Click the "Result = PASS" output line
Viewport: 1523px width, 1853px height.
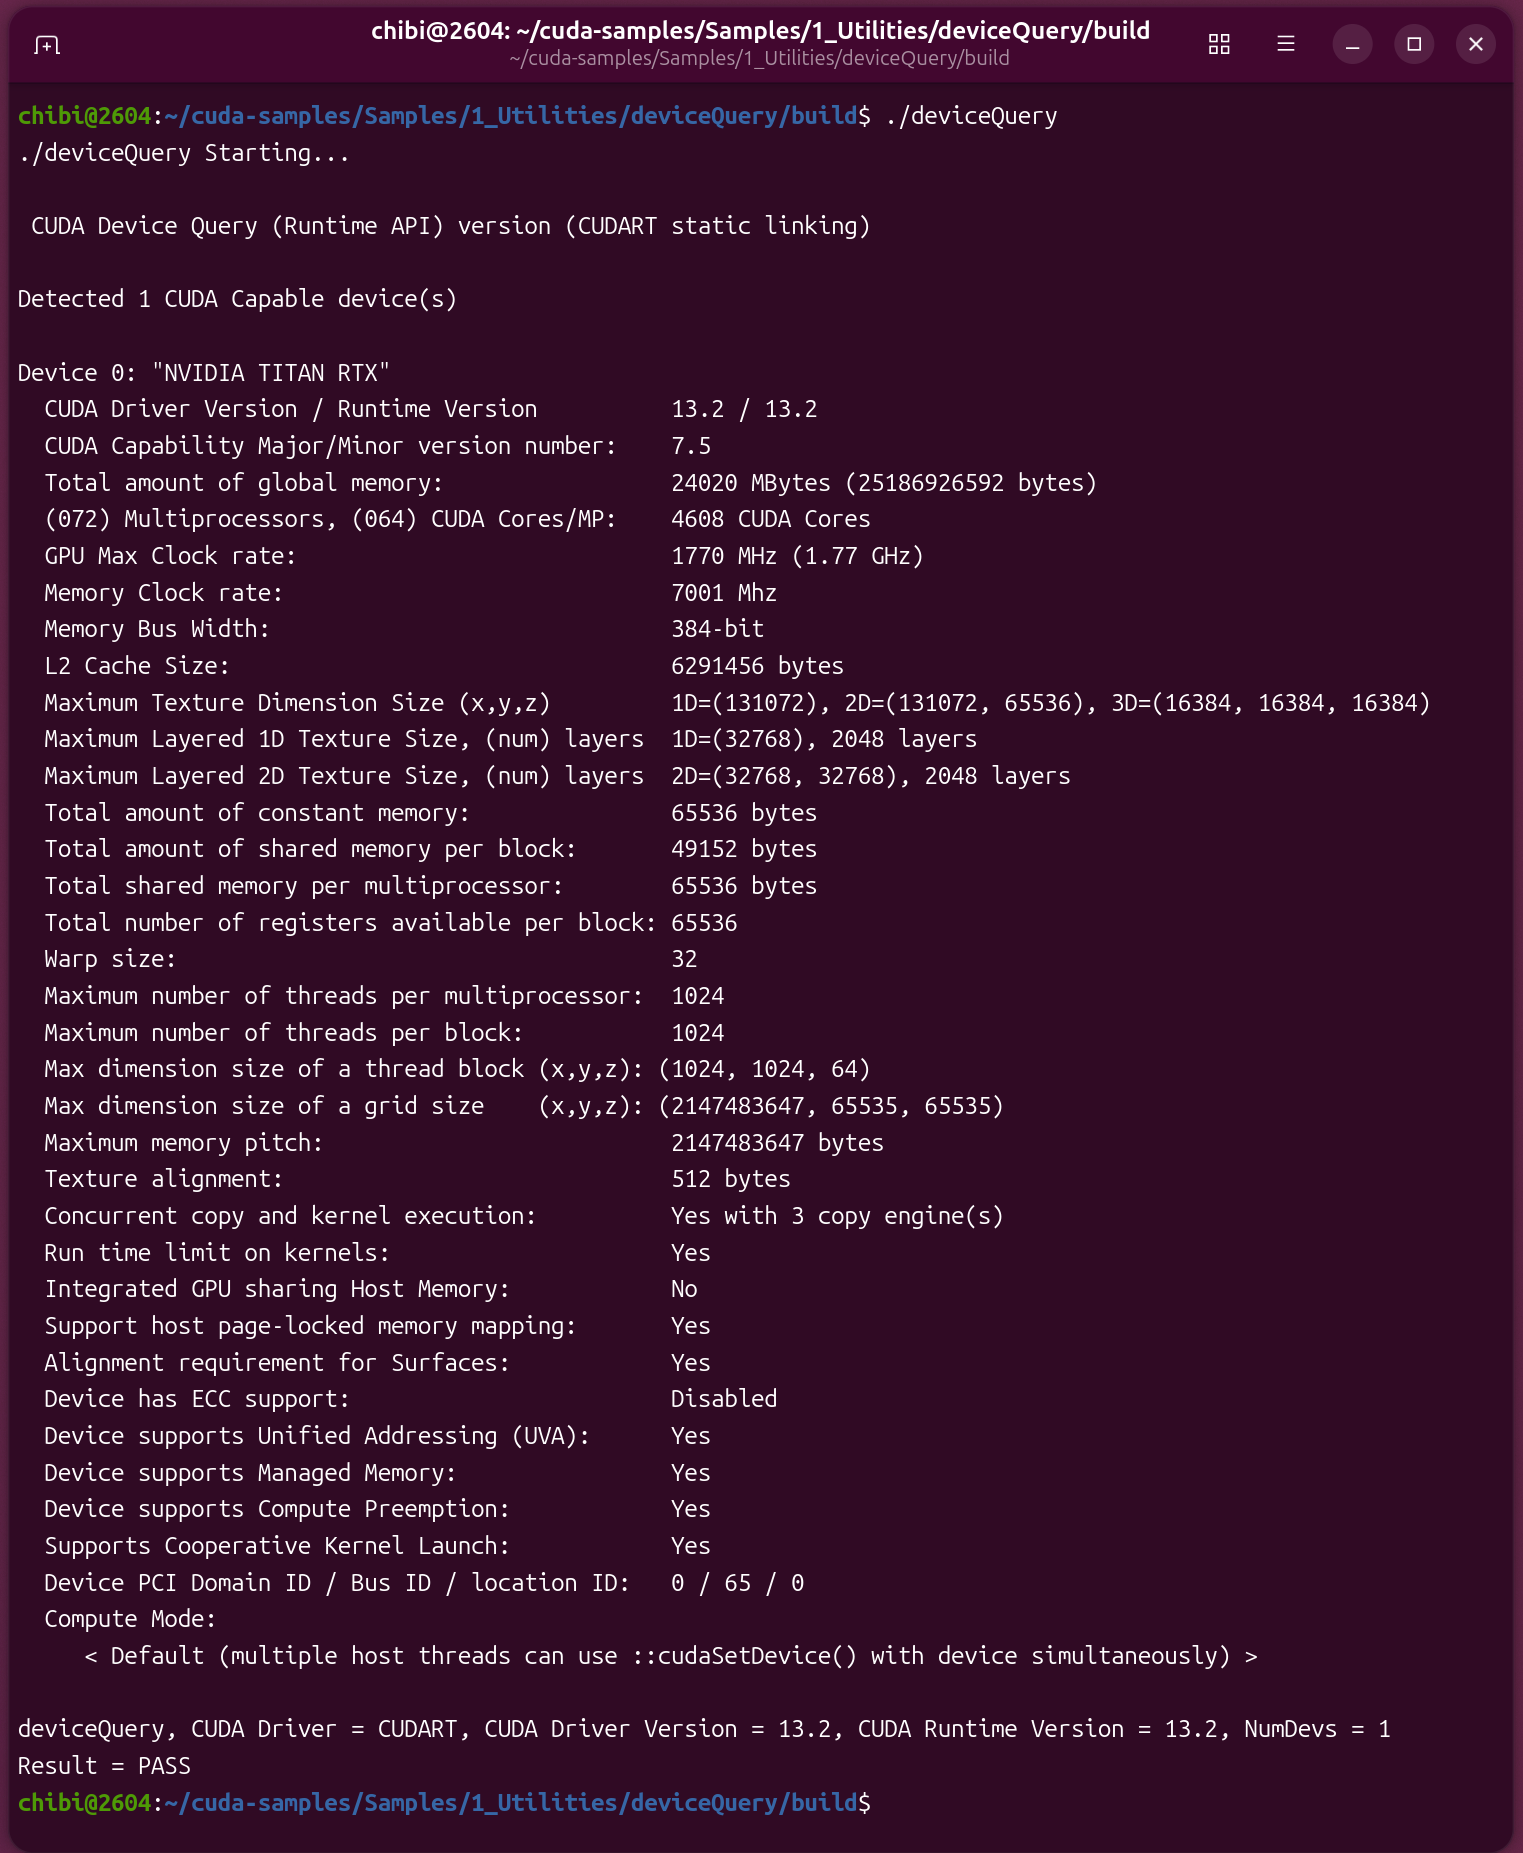(x=104, y=1766)
